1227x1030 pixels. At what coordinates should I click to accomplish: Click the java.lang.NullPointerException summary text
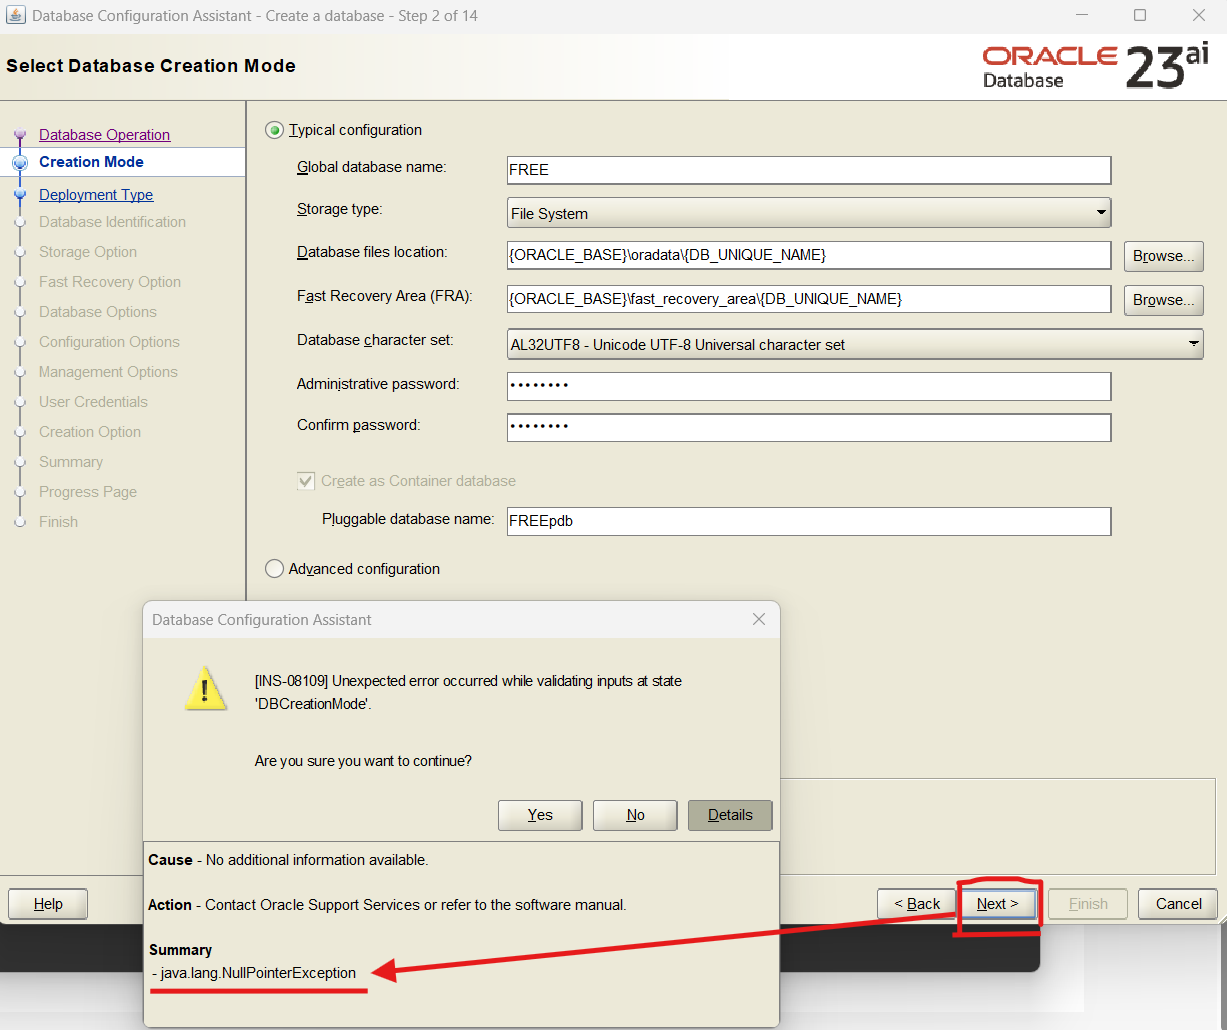click(258, 972)
